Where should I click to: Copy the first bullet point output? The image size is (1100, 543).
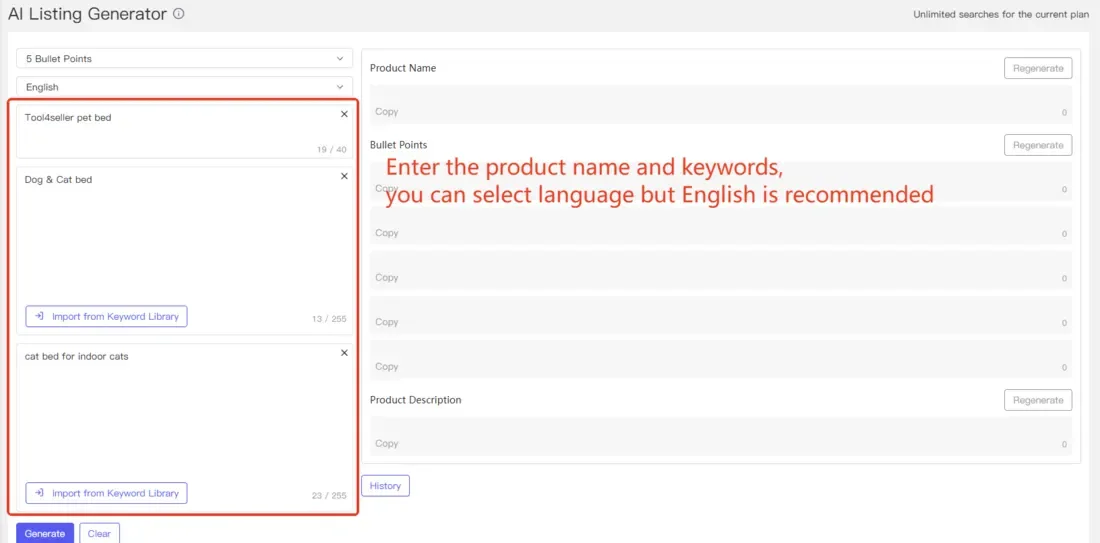click(387, 188)
